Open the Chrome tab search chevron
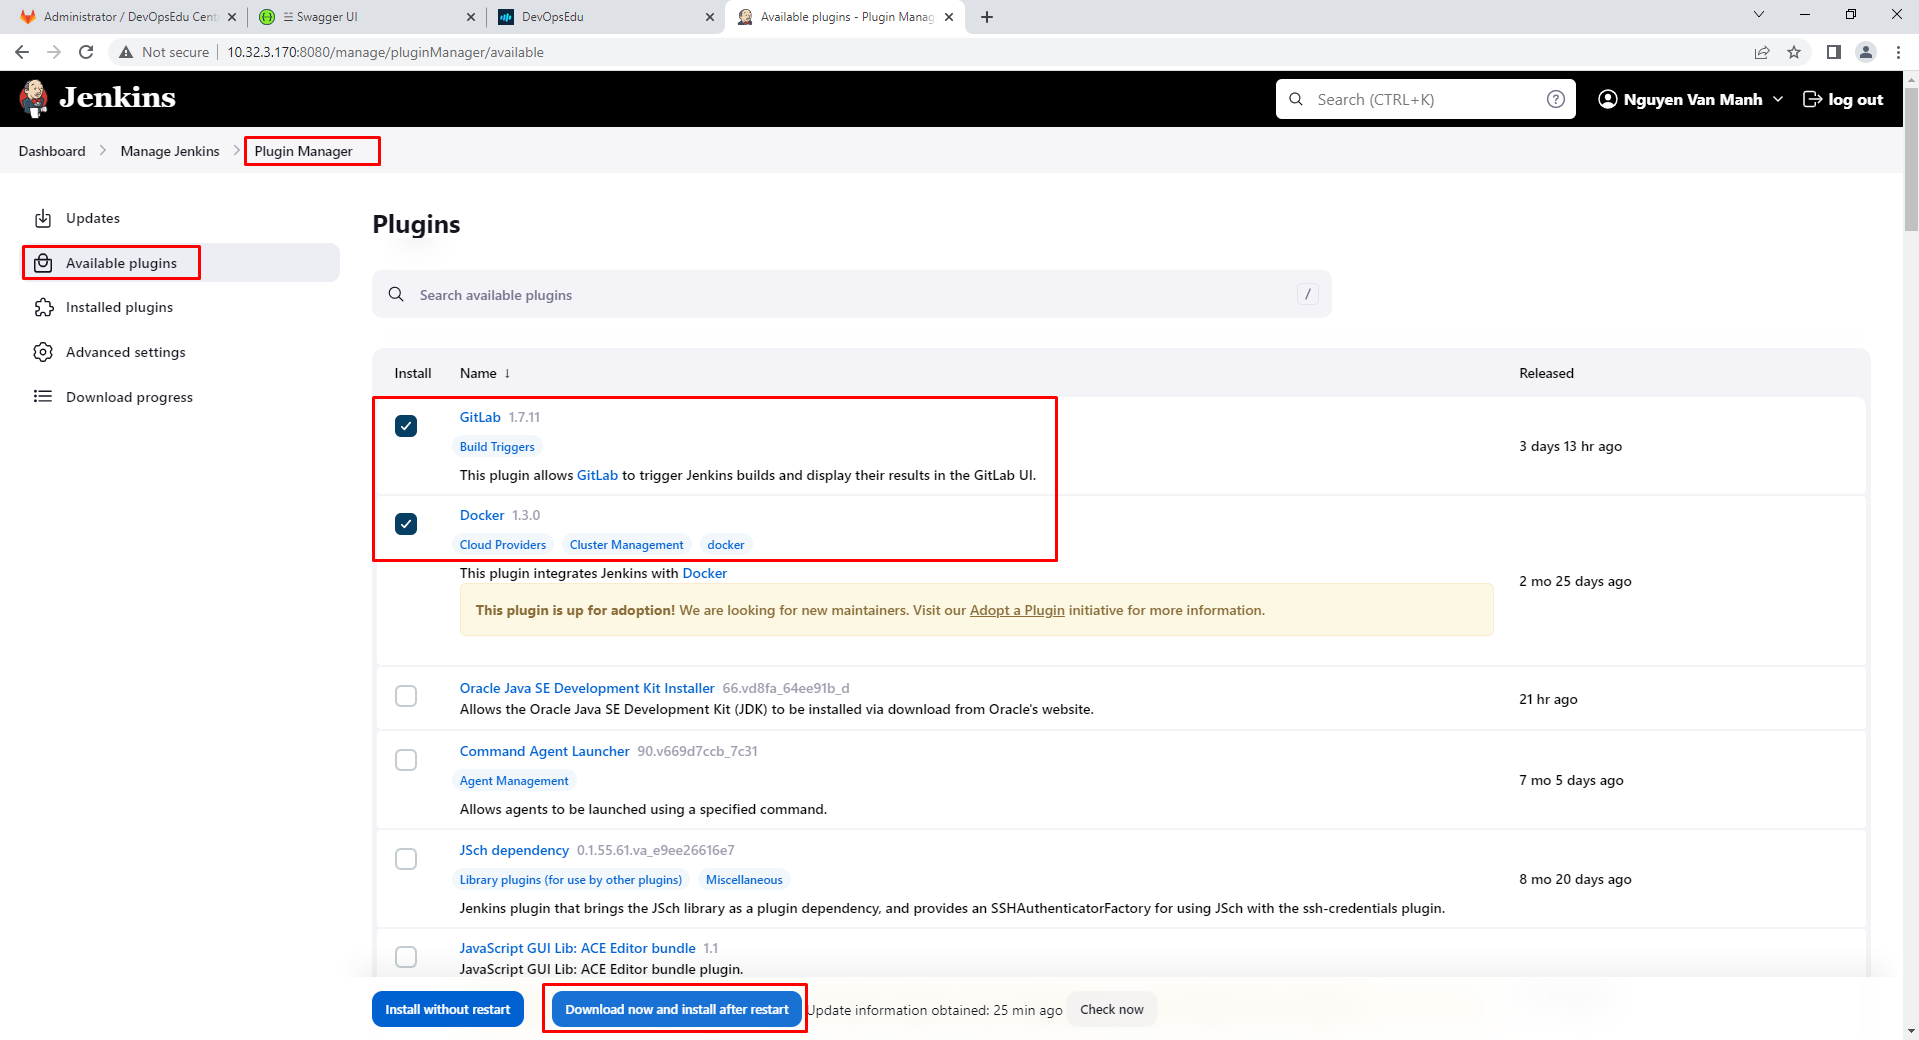Screen dimensions: 1919x1040 click(x=1759, y=14)
